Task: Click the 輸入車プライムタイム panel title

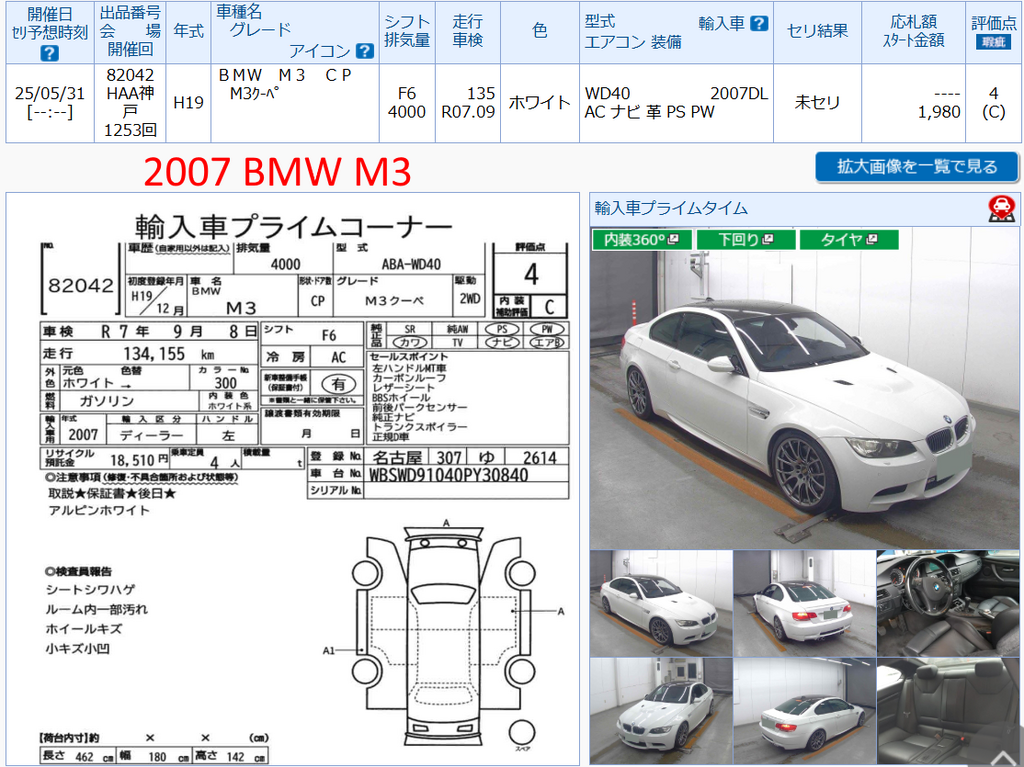Action: (671, 208)
